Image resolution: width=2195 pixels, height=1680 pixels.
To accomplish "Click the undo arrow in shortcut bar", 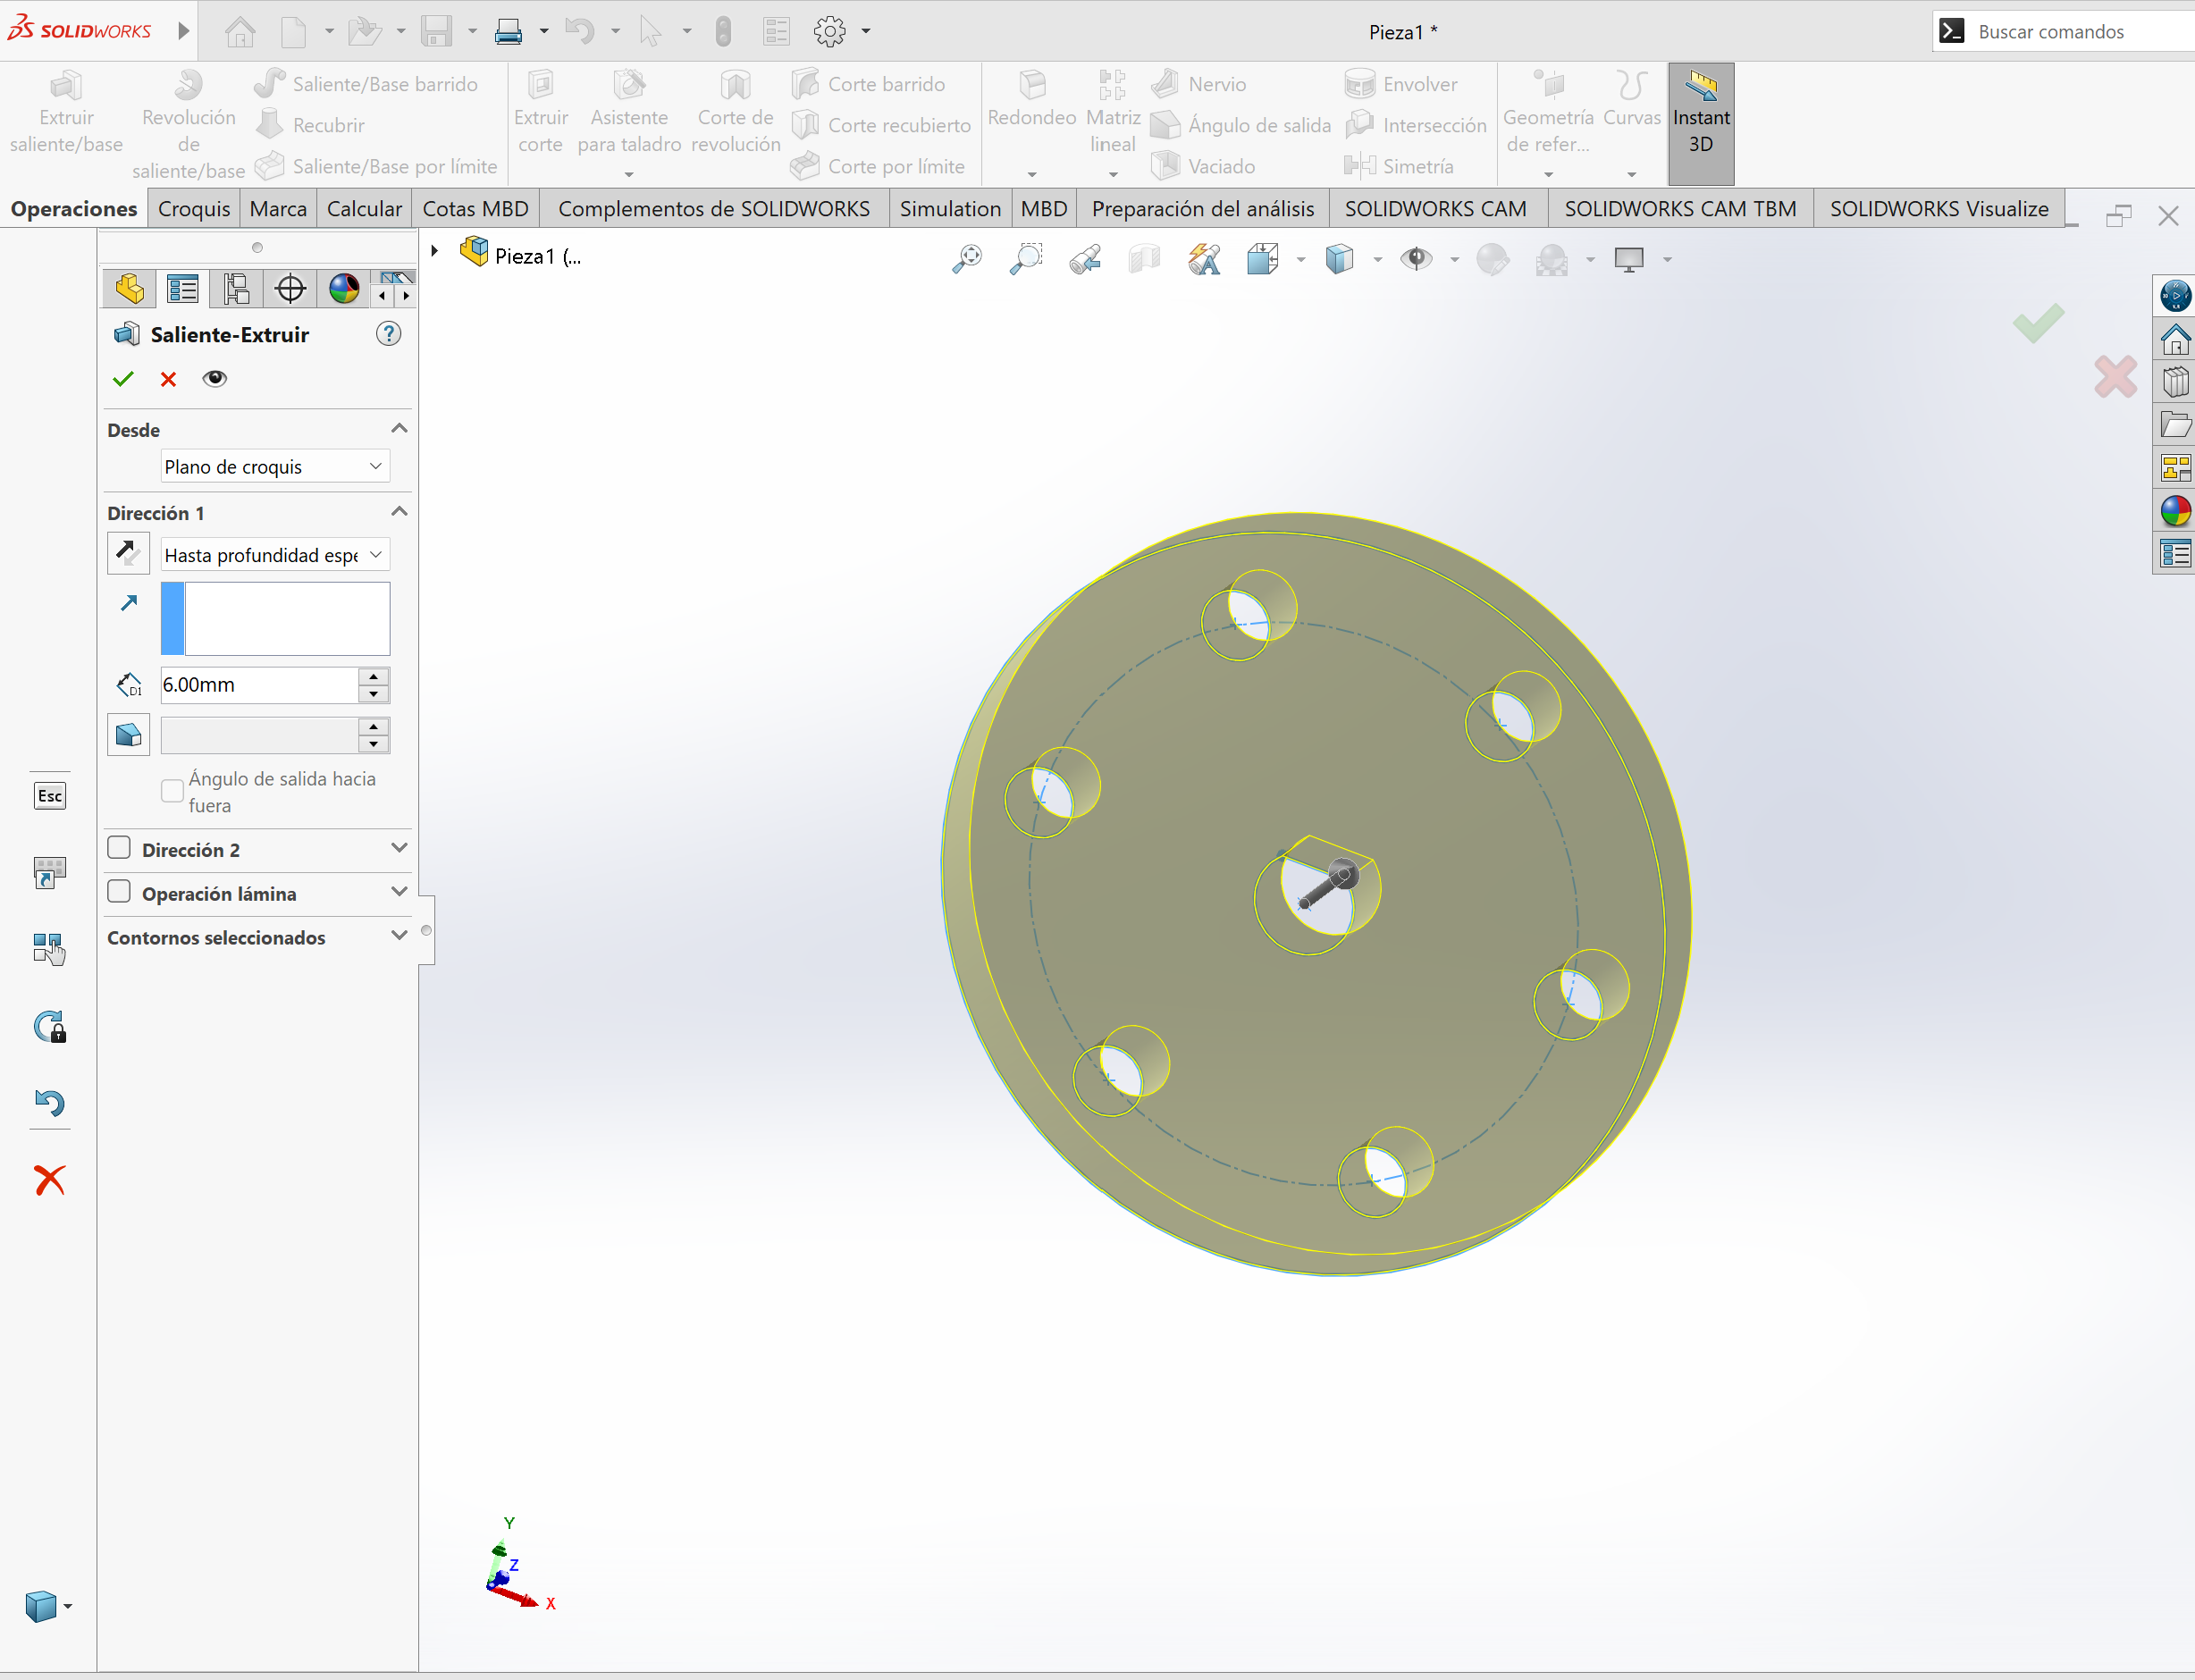I will point(50,1102).
